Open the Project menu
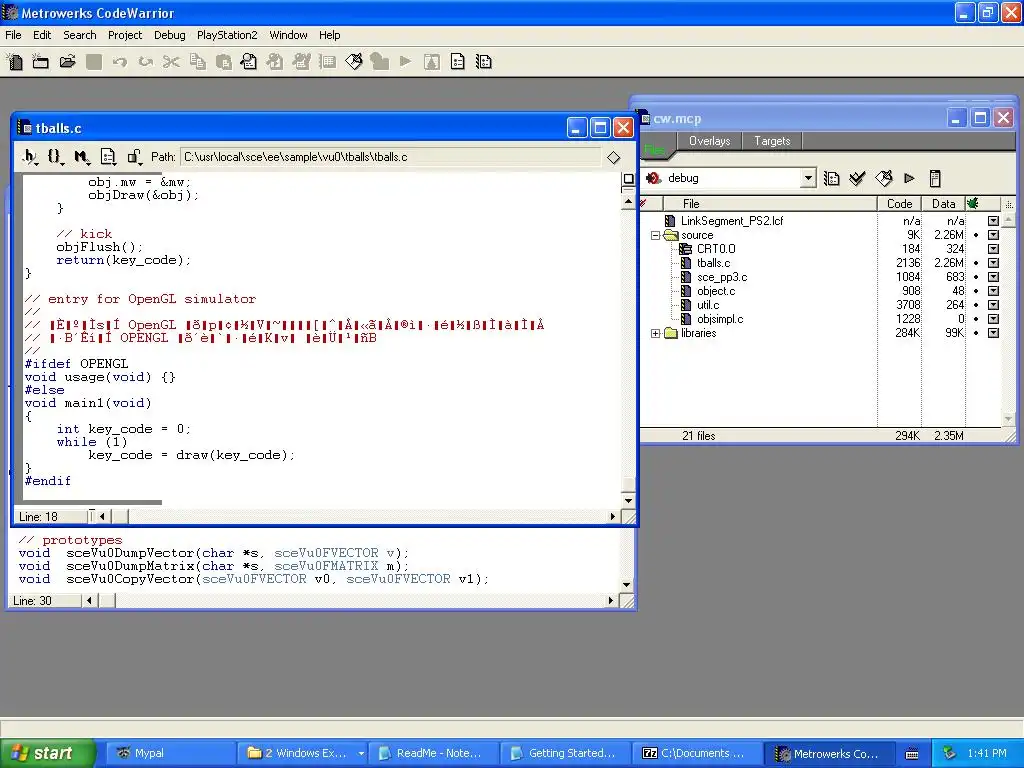Screen dimensions: 1024x768 point(125,35)
